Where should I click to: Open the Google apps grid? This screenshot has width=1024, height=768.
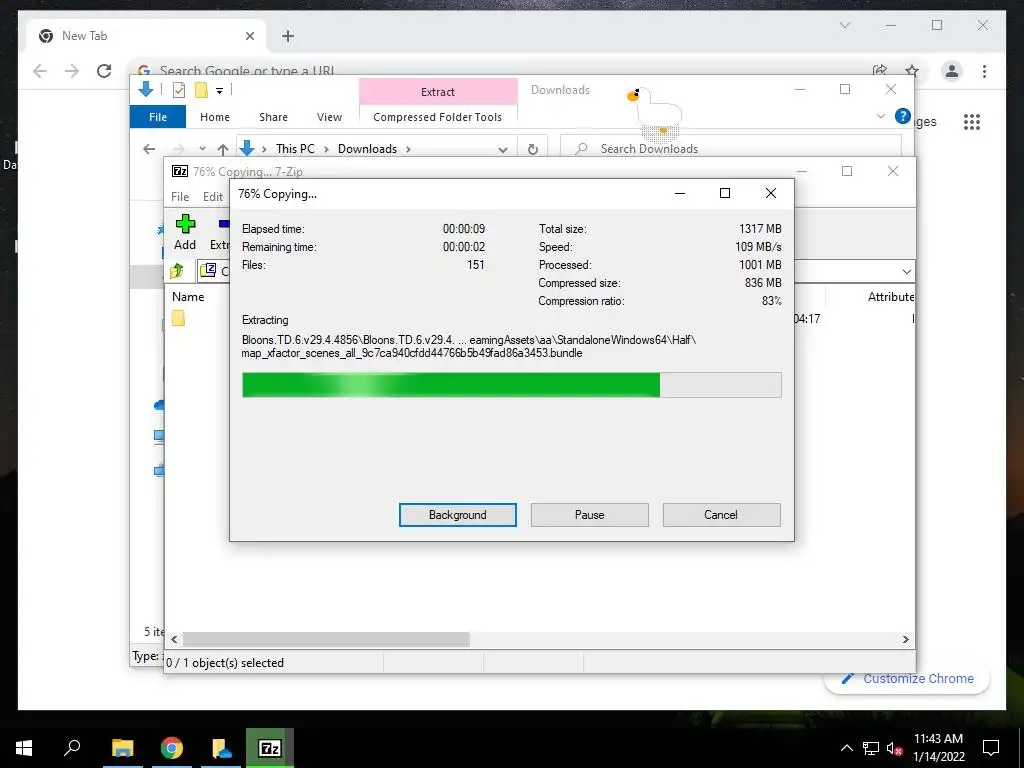[x=972, y=121]
